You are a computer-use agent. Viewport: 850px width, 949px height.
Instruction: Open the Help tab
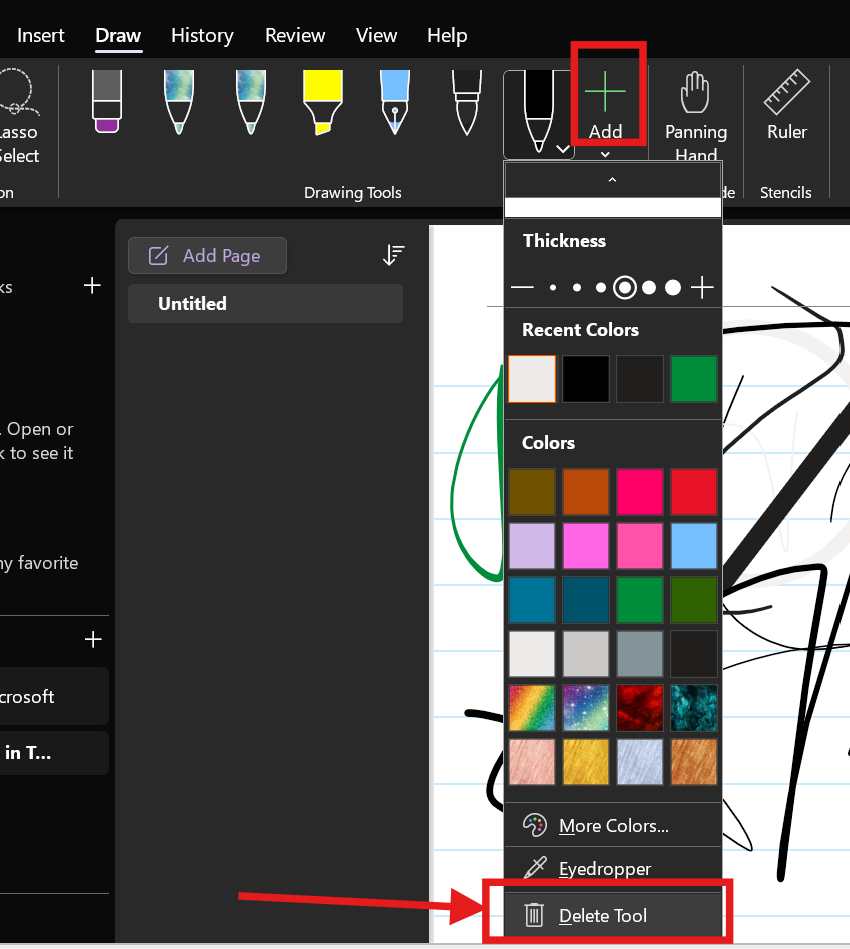(x=447, y=35)
